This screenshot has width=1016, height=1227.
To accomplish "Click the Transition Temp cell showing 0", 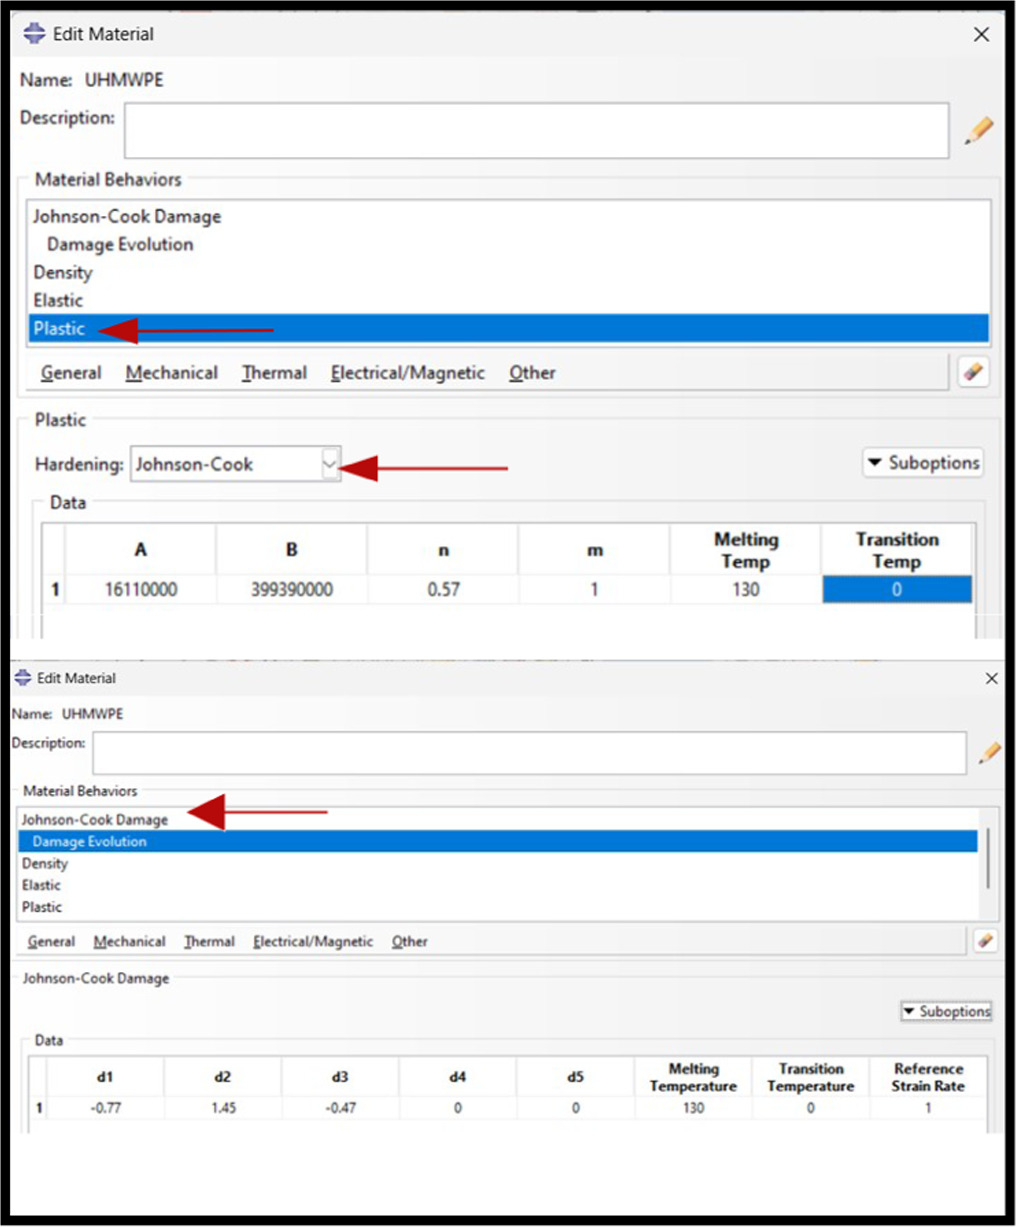I will pos(896,590).
